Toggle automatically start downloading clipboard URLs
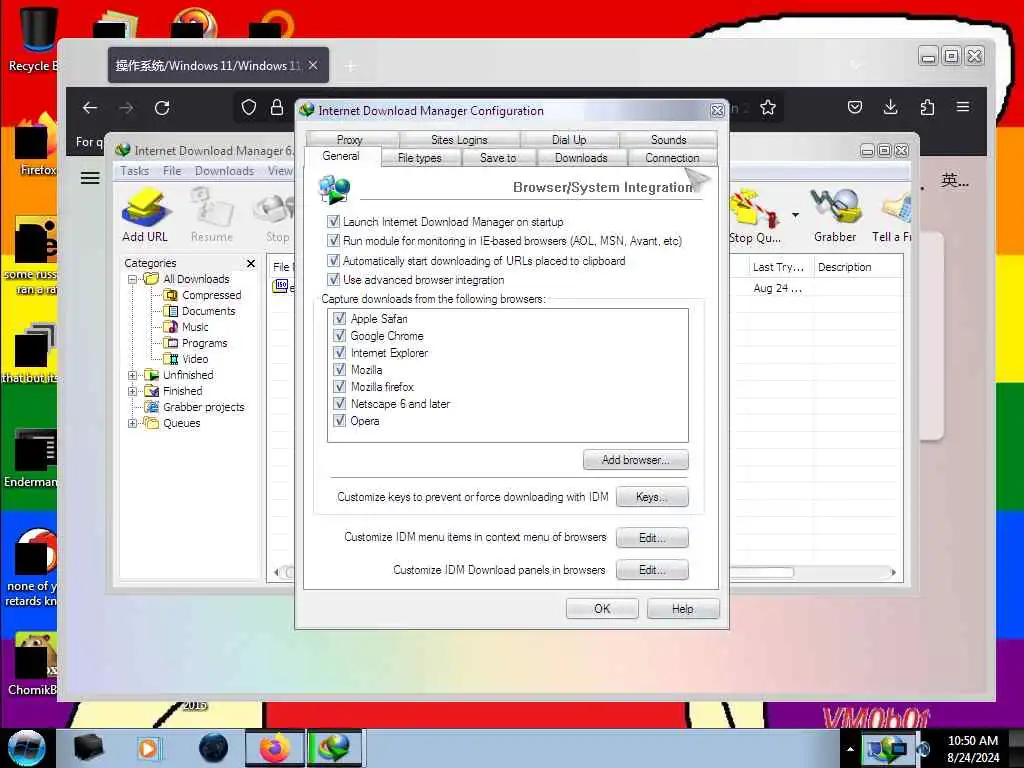Viewport: 1024px width, 768px height. (x=333, y=261)
